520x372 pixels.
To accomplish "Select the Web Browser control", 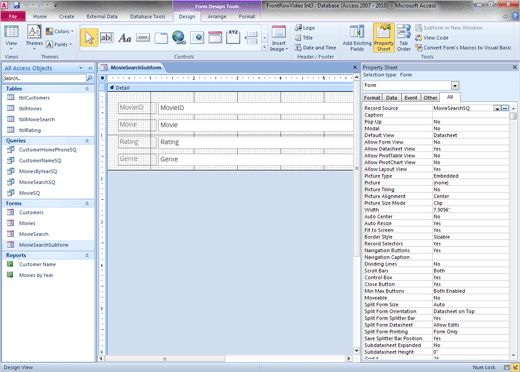I will [x=197, y=38].
